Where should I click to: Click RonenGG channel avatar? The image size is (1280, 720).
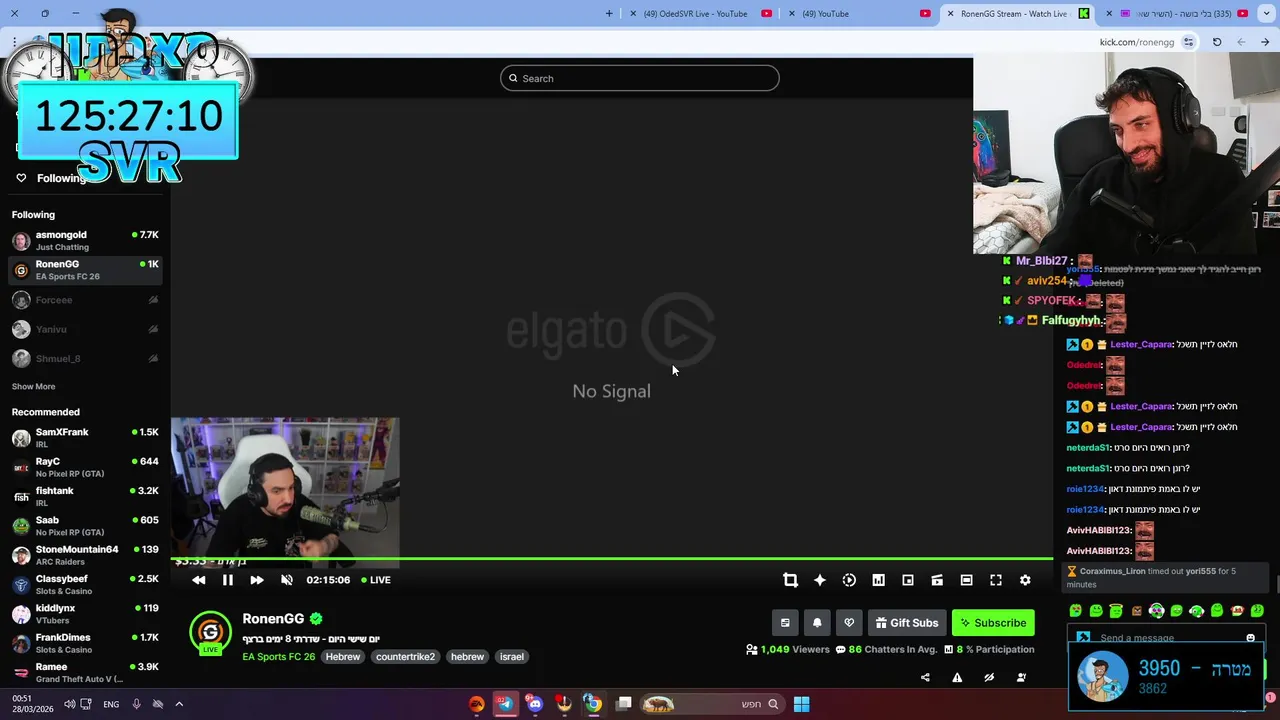210,632
